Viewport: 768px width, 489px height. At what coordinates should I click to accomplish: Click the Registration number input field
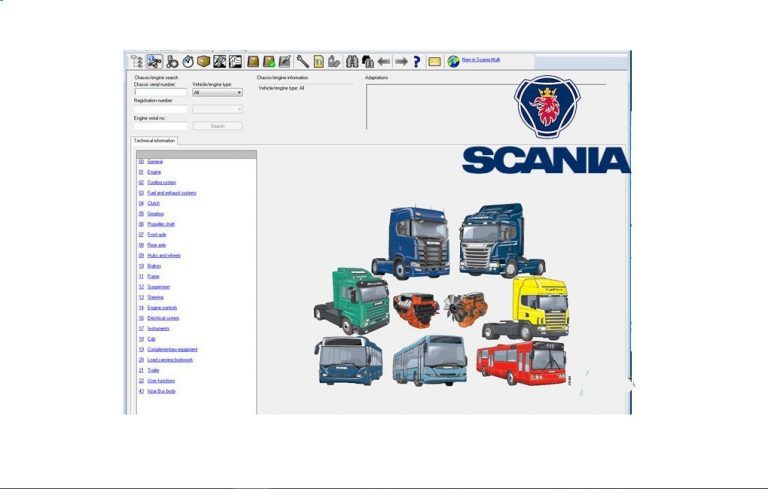(161, 109)
